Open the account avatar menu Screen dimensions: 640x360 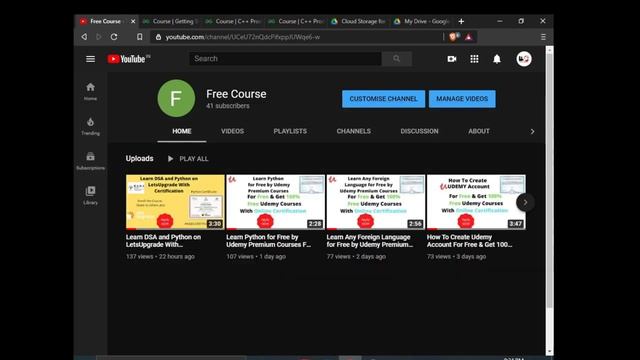tap(524, 59)
